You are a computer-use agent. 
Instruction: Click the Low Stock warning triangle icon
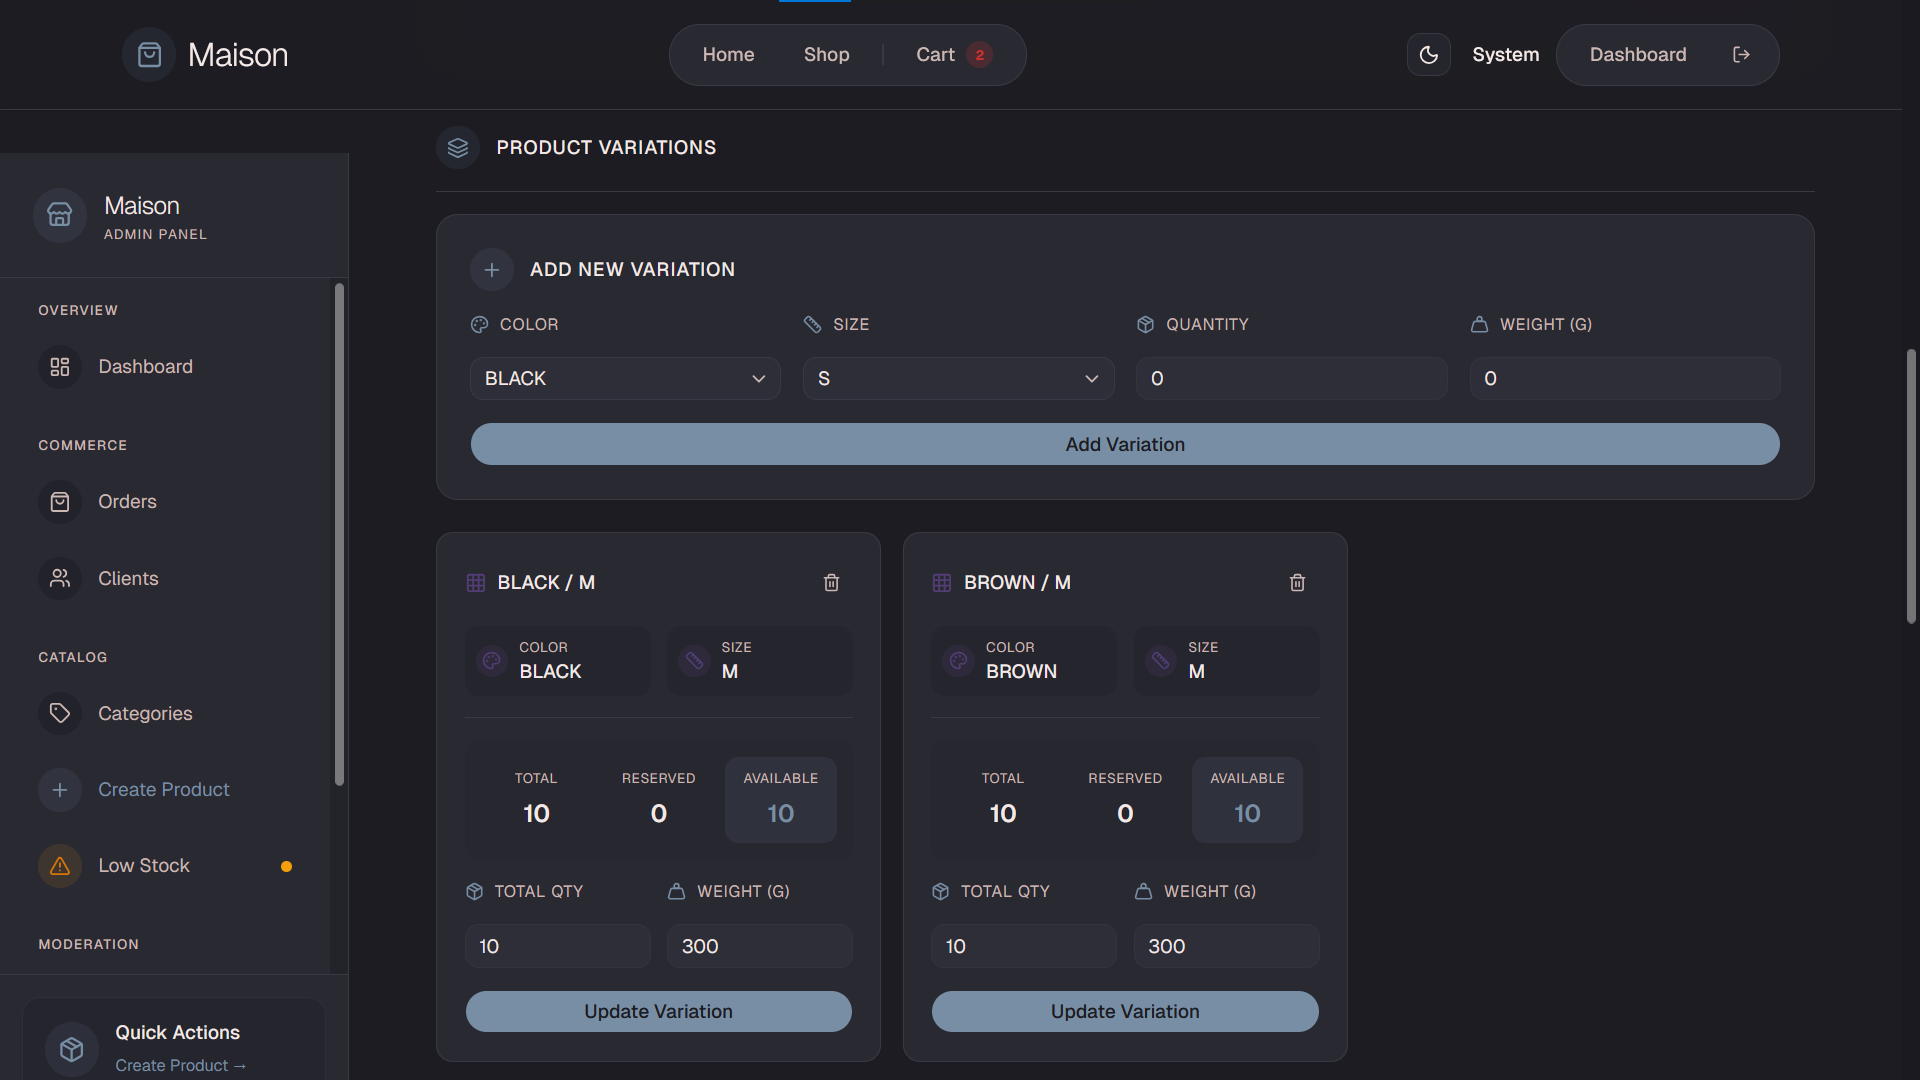coord(60,866)
